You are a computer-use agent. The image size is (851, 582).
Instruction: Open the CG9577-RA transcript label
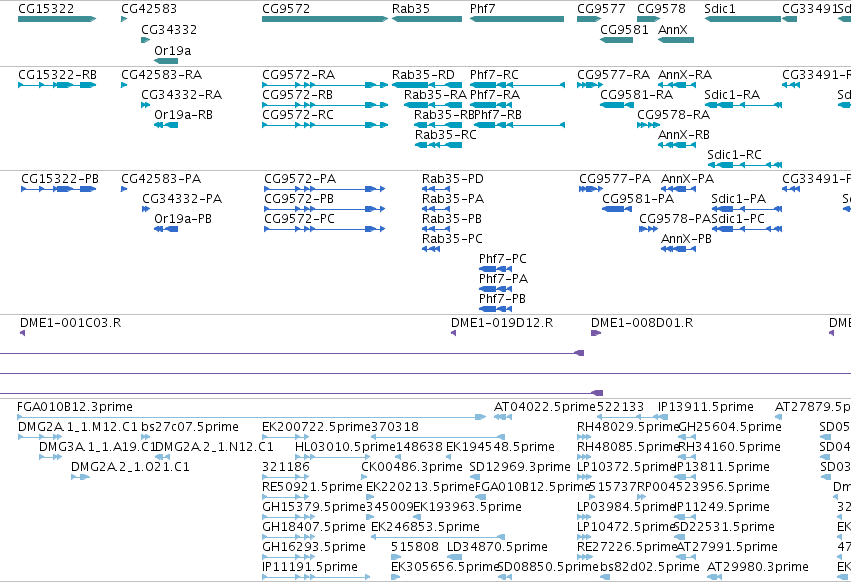(x=613, y=74)
